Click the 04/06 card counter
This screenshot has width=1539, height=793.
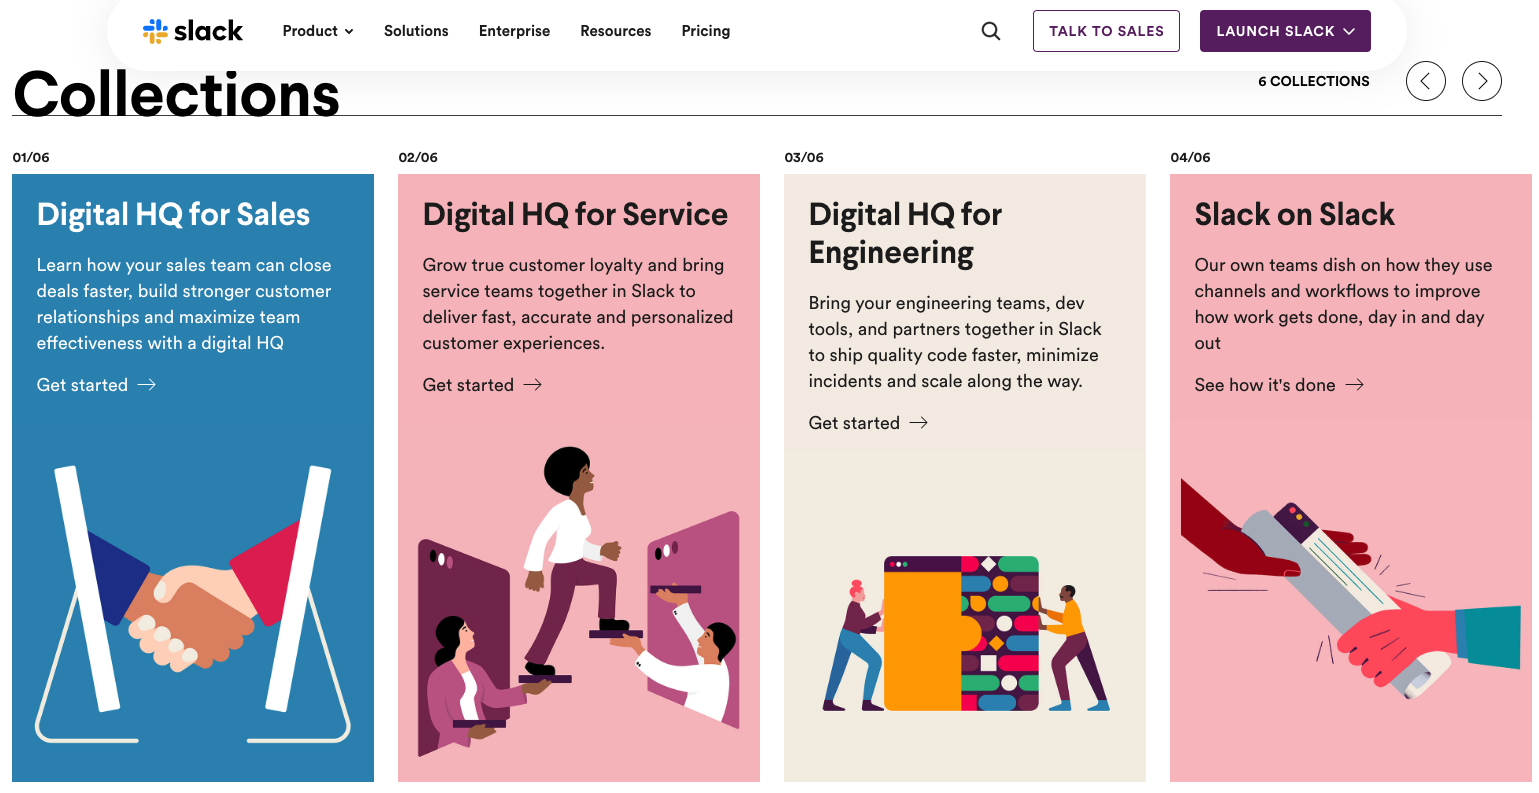tap(1190, 157)
